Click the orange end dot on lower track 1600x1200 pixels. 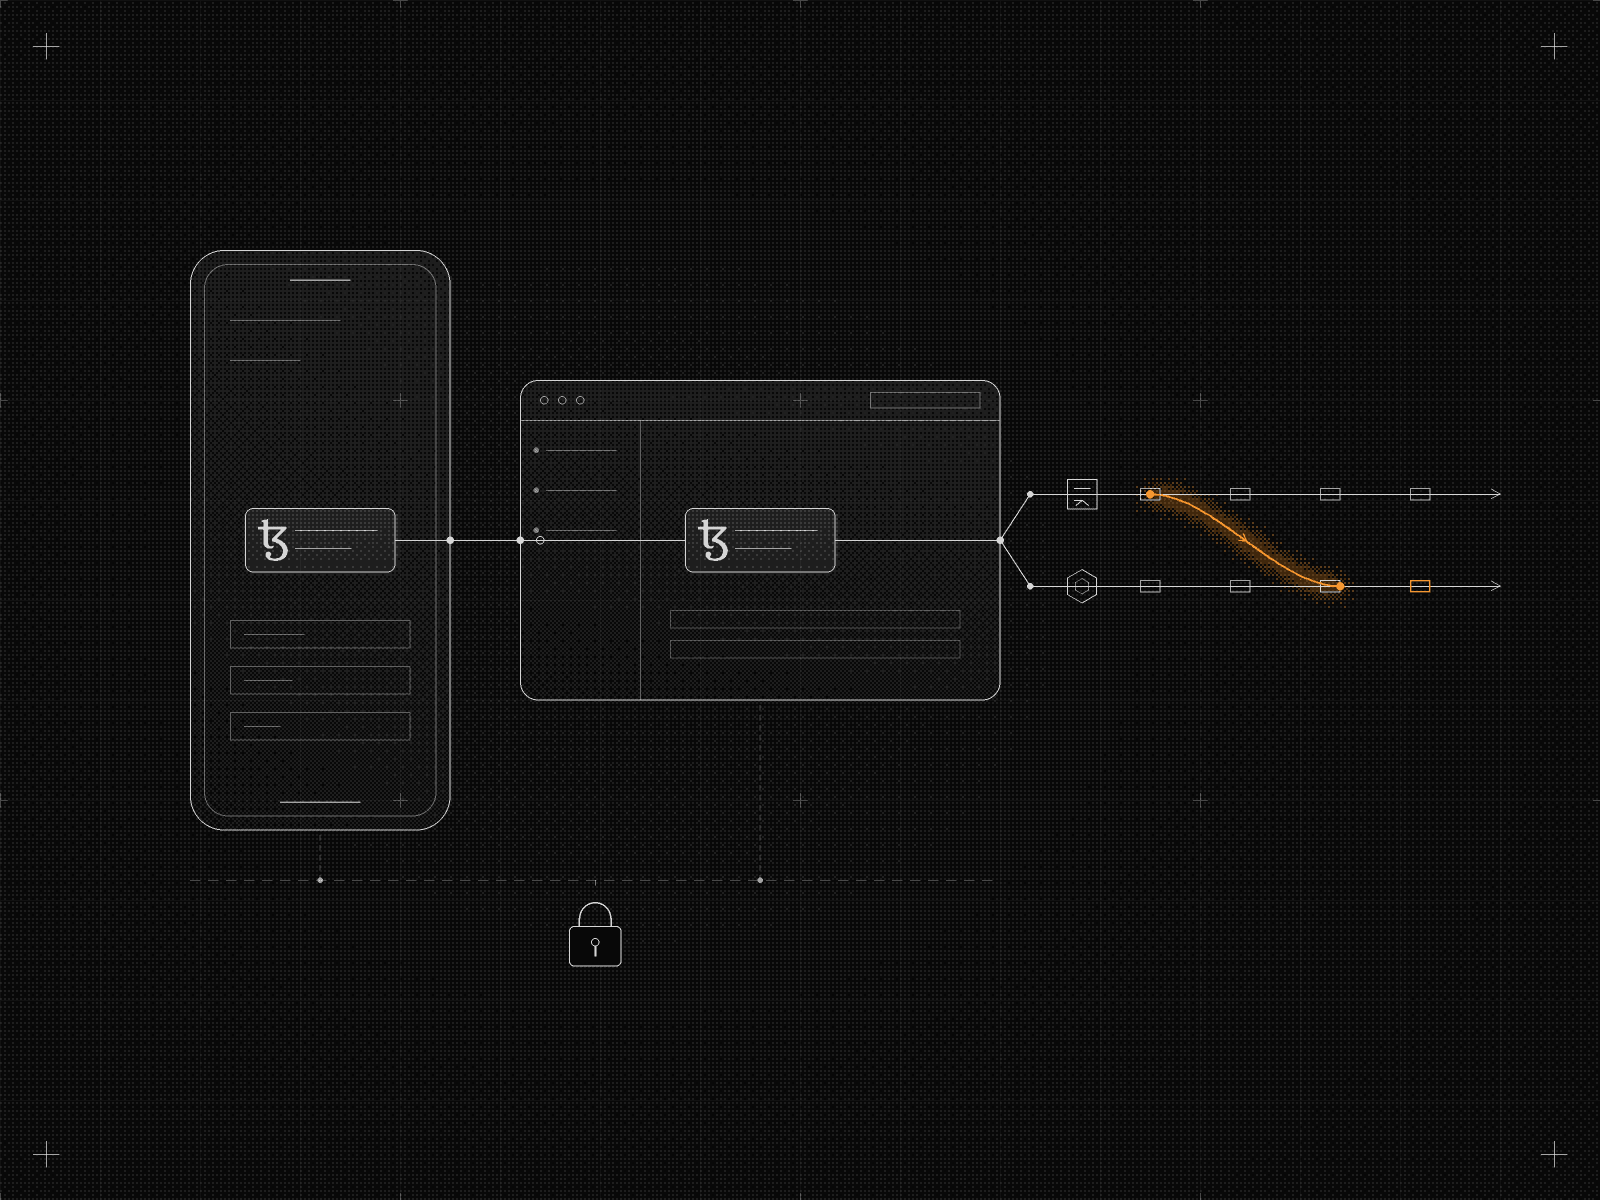(1340, 586)
